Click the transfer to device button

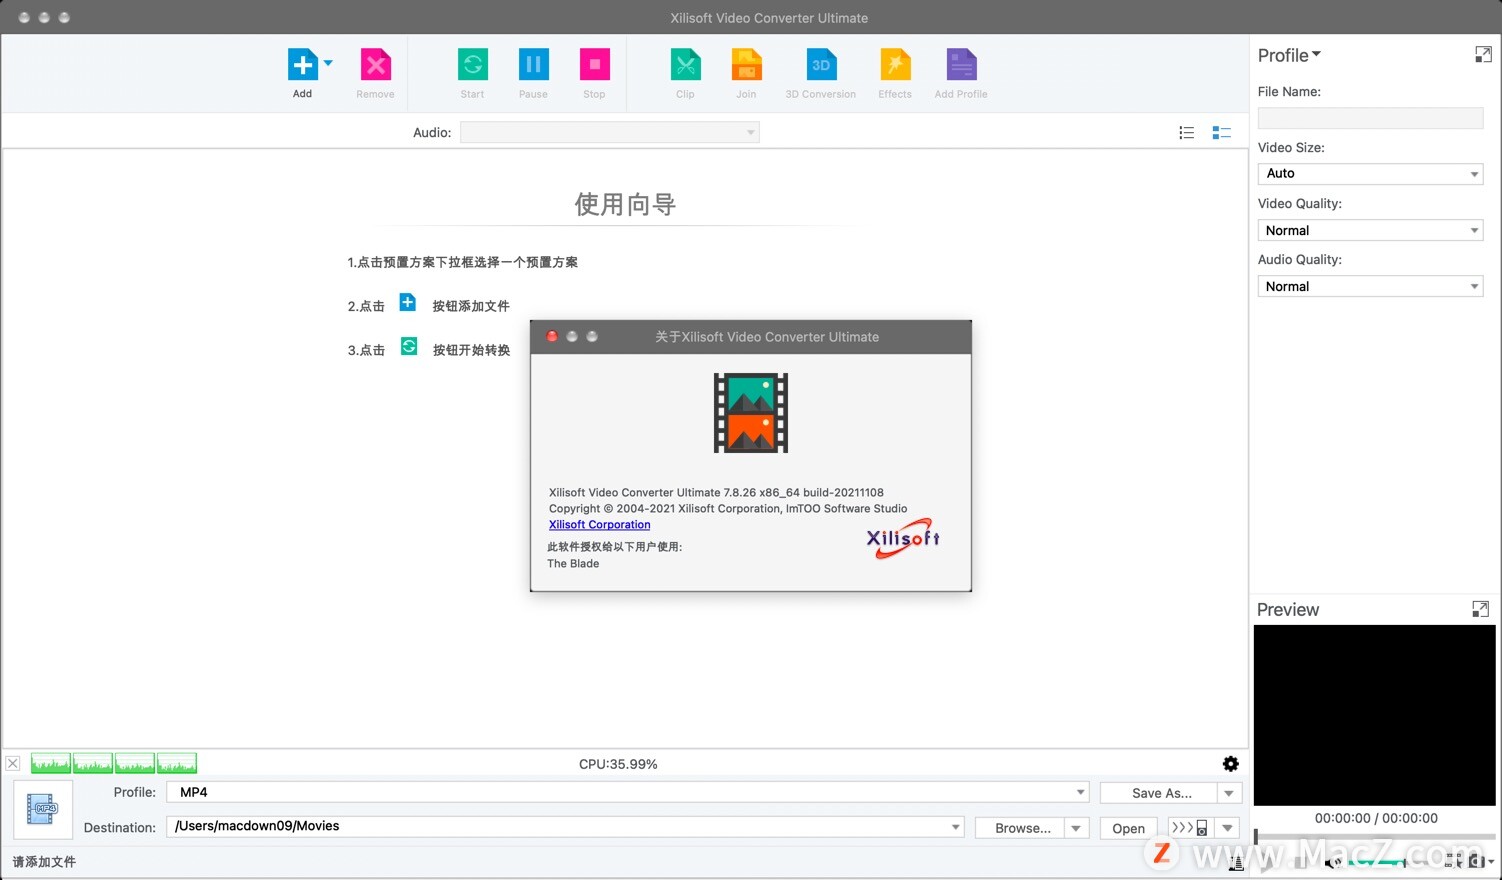(1190, 828)
